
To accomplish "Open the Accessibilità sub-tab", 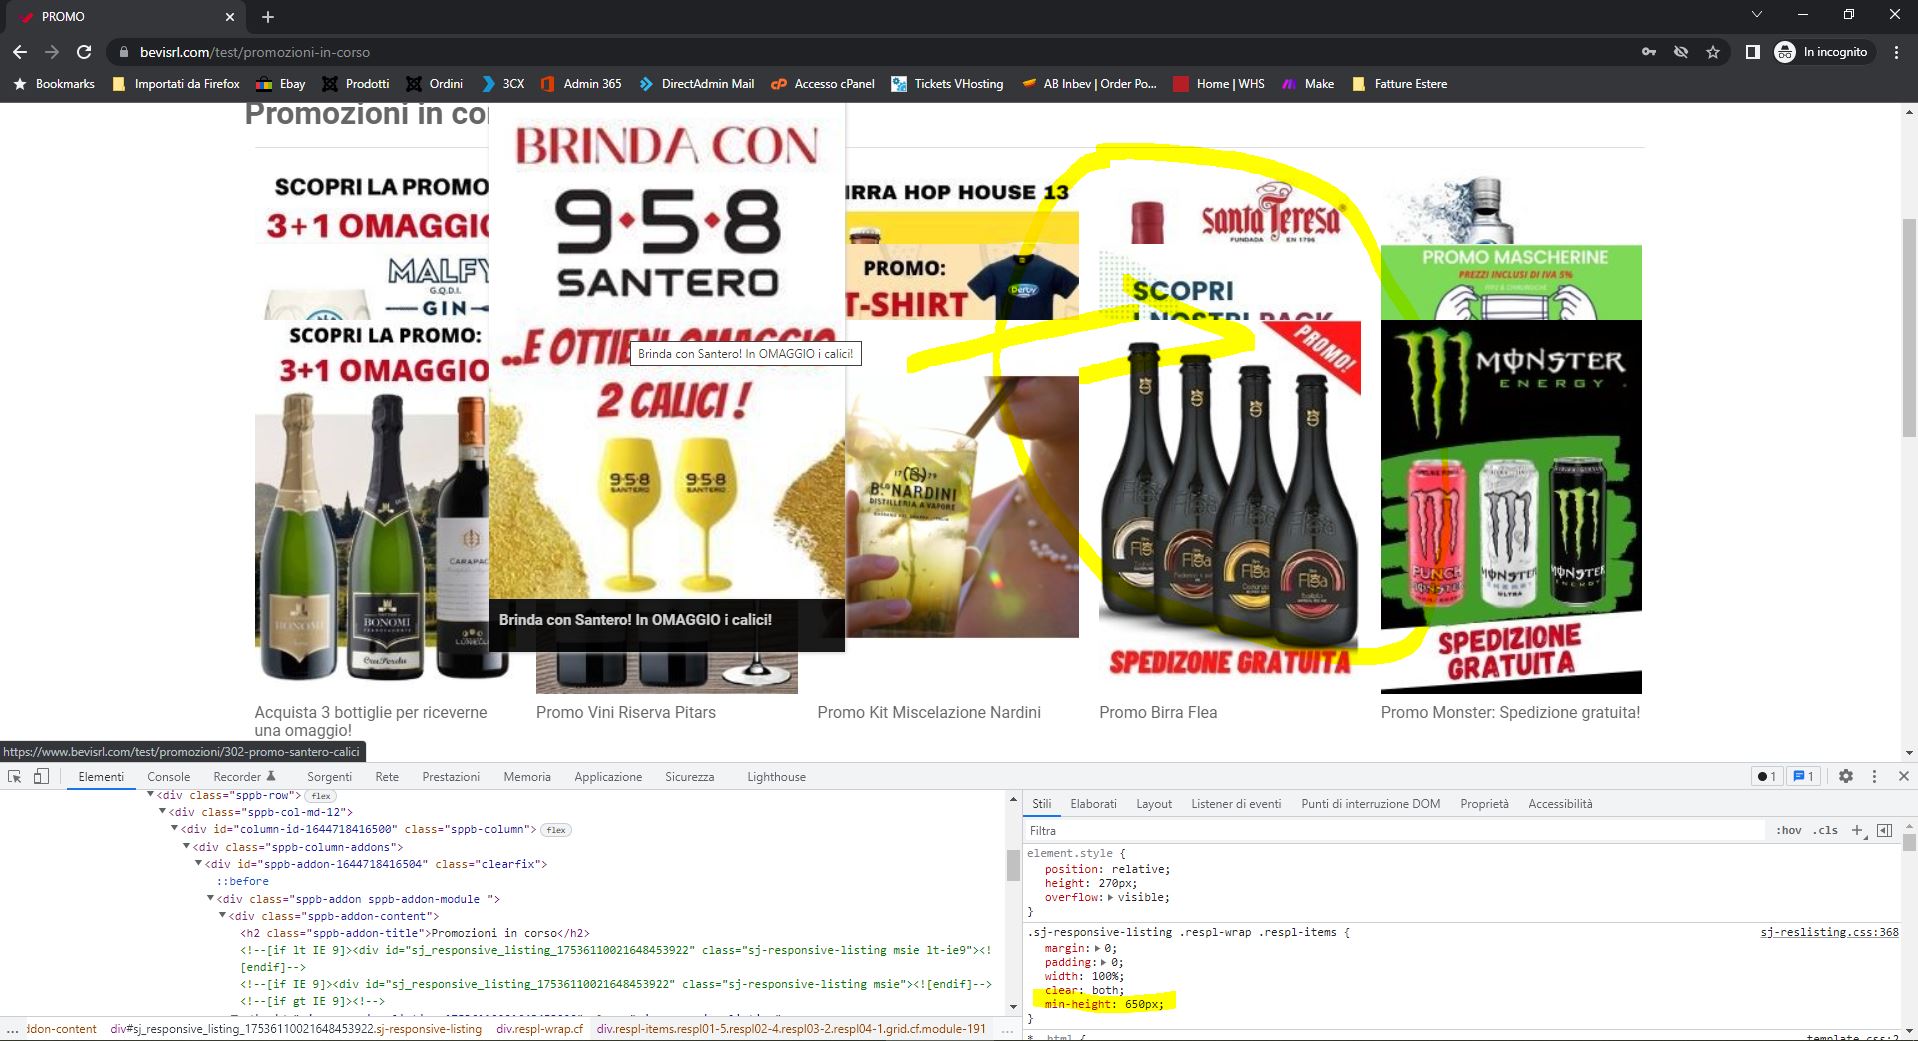I will click(1560, 804).
